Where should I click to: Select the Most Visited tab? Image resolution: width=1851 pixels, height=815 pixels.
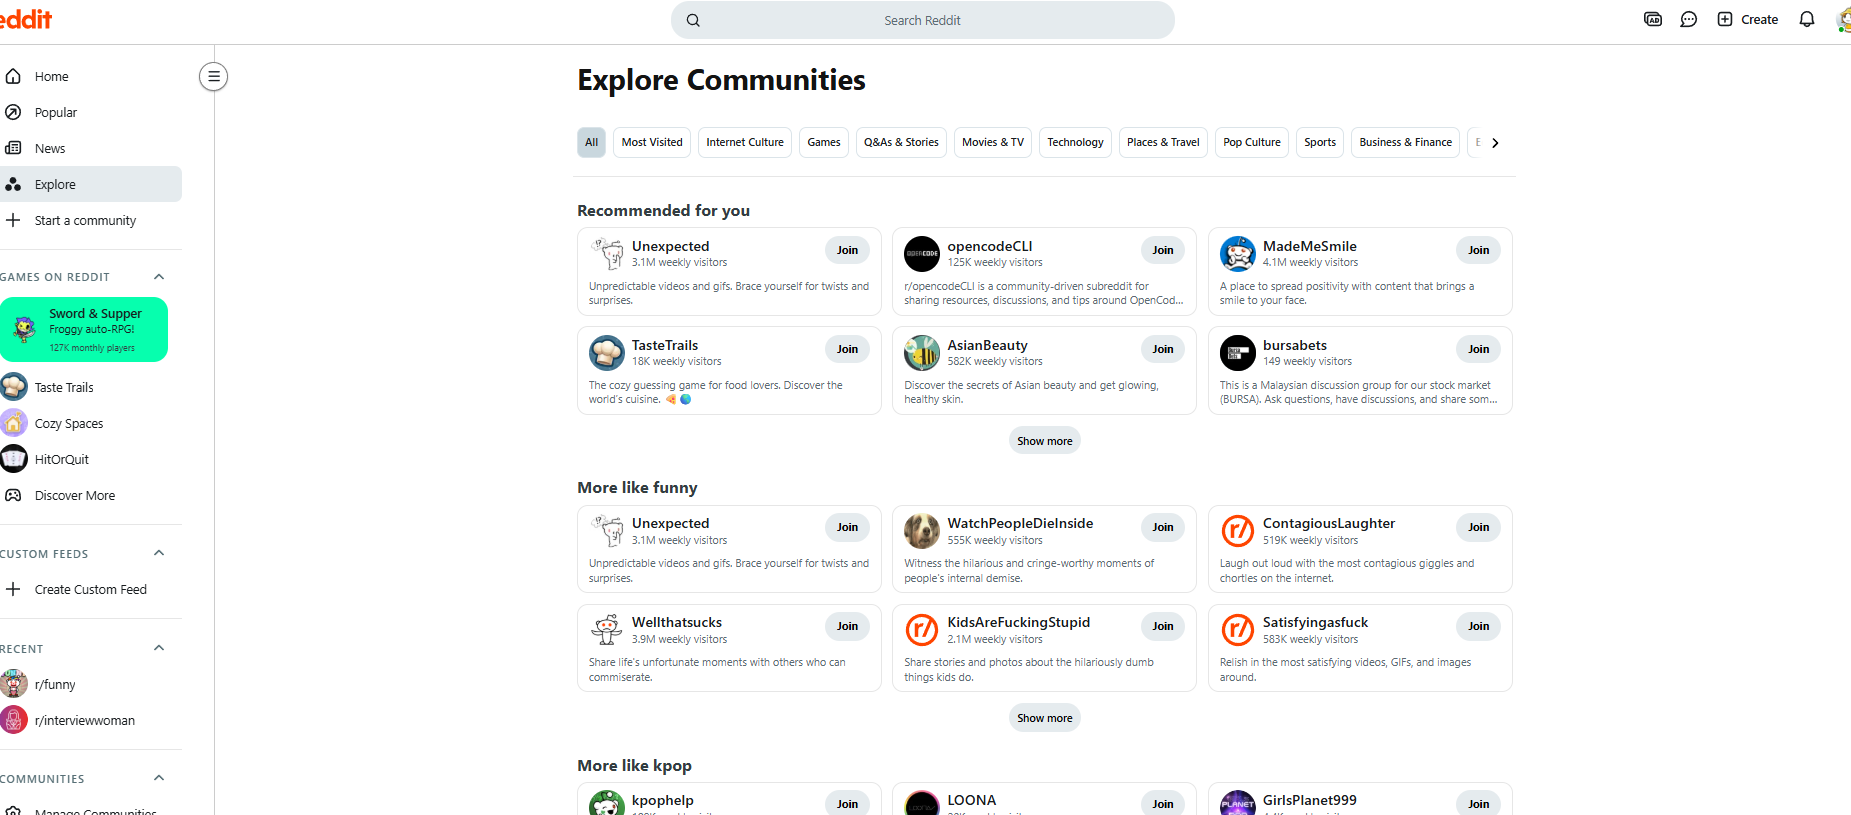click(652, 142)
